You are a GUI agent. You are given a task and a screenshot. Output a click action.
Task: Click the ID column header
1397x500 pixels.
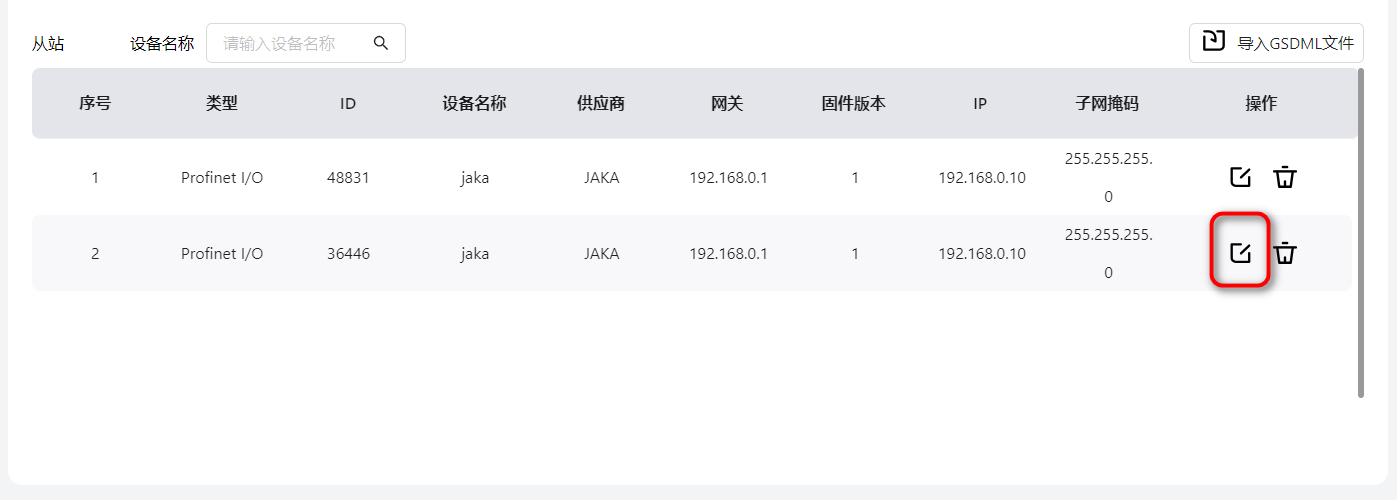pos(348,103)
